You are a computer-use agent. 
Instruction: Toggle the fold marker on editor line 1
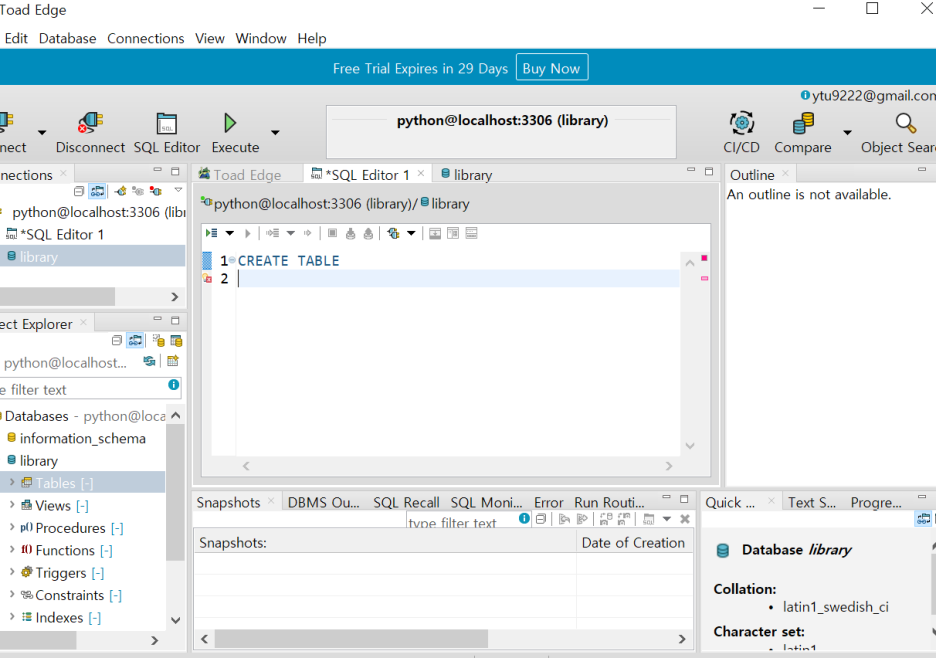[232, 260]
